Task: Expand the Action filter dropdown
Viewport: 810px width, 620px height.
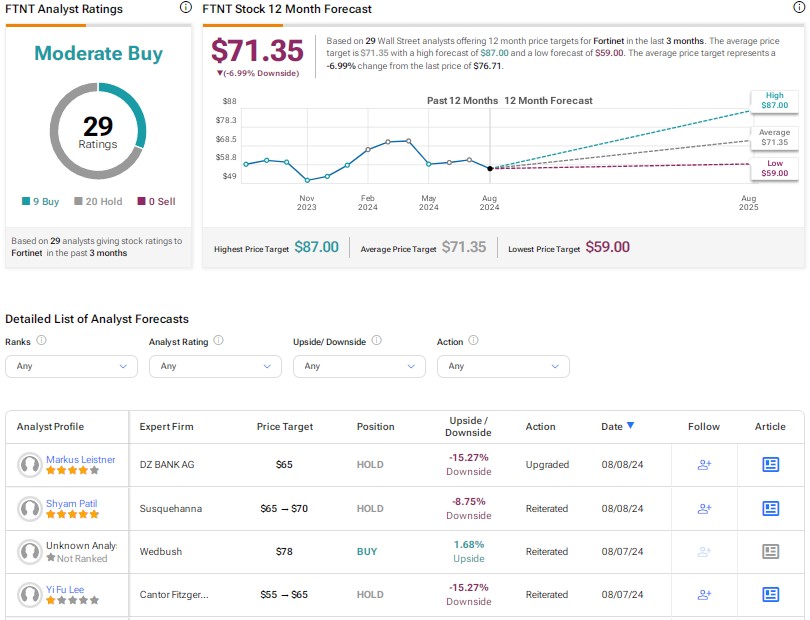Action: (x=503, y=366)
